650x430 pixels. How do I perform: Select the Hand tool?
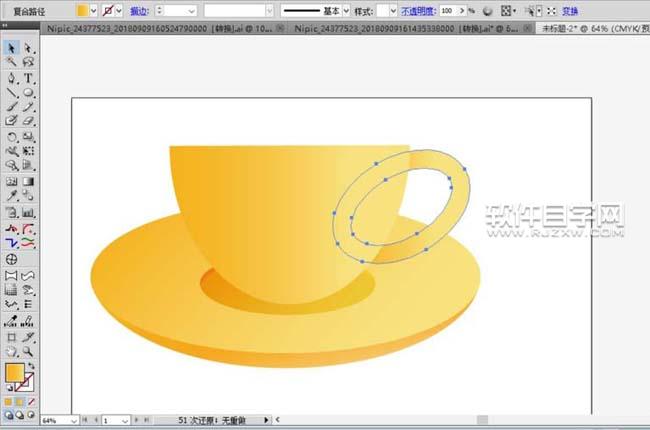pyautogui.click(x=11, y=352)
